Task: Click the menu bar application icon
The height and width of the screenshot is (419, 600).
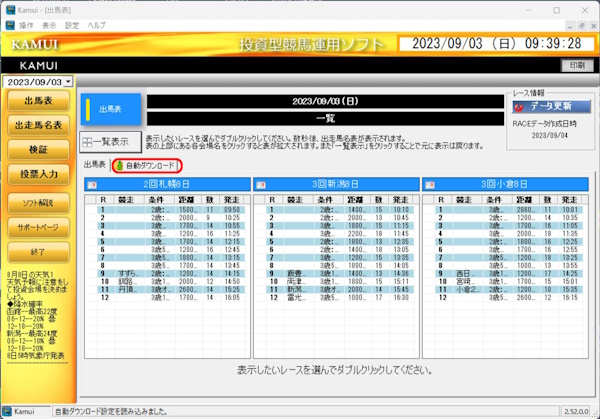Action: [9, 23]
